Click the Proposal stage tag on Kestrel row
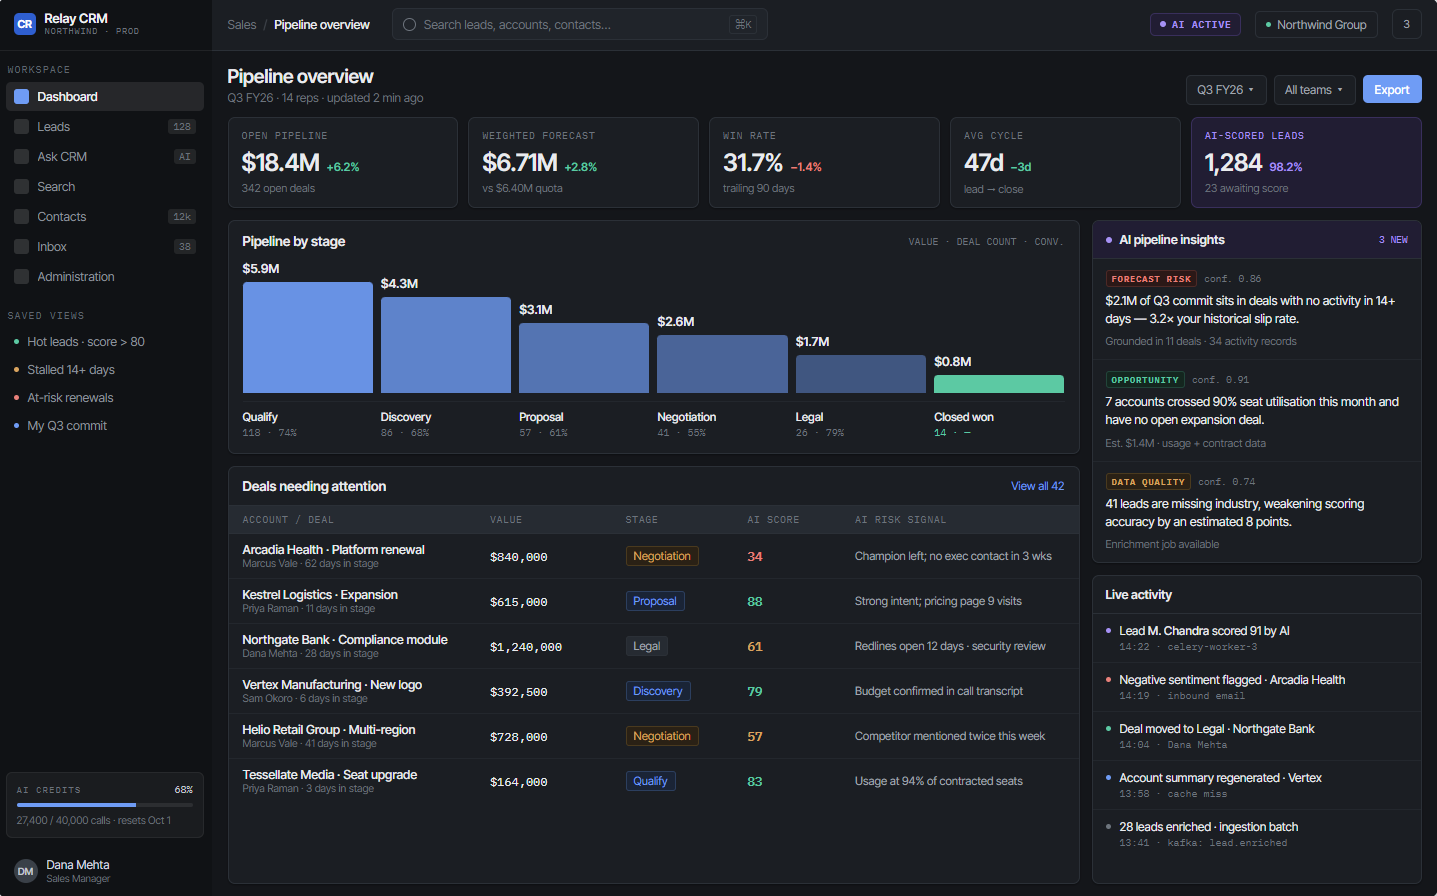1437x896 pixels. click(x=655, y=601)
